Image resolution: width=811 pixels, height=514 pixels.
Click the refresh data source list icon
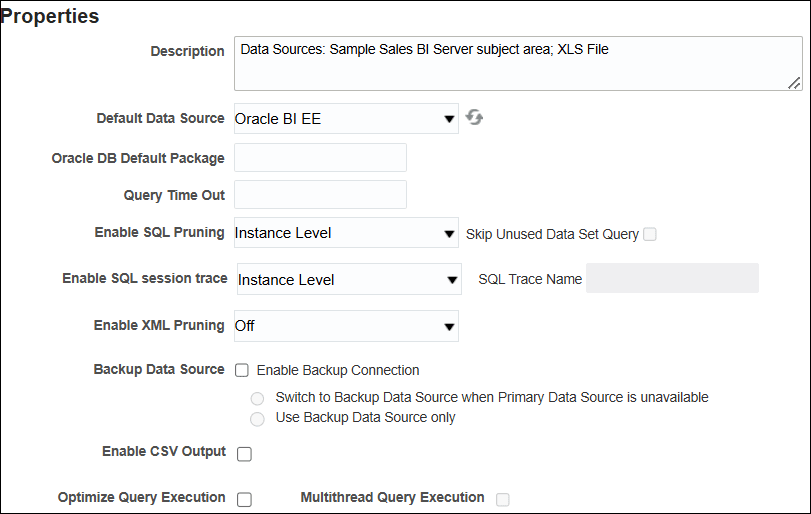pos(475,118)
